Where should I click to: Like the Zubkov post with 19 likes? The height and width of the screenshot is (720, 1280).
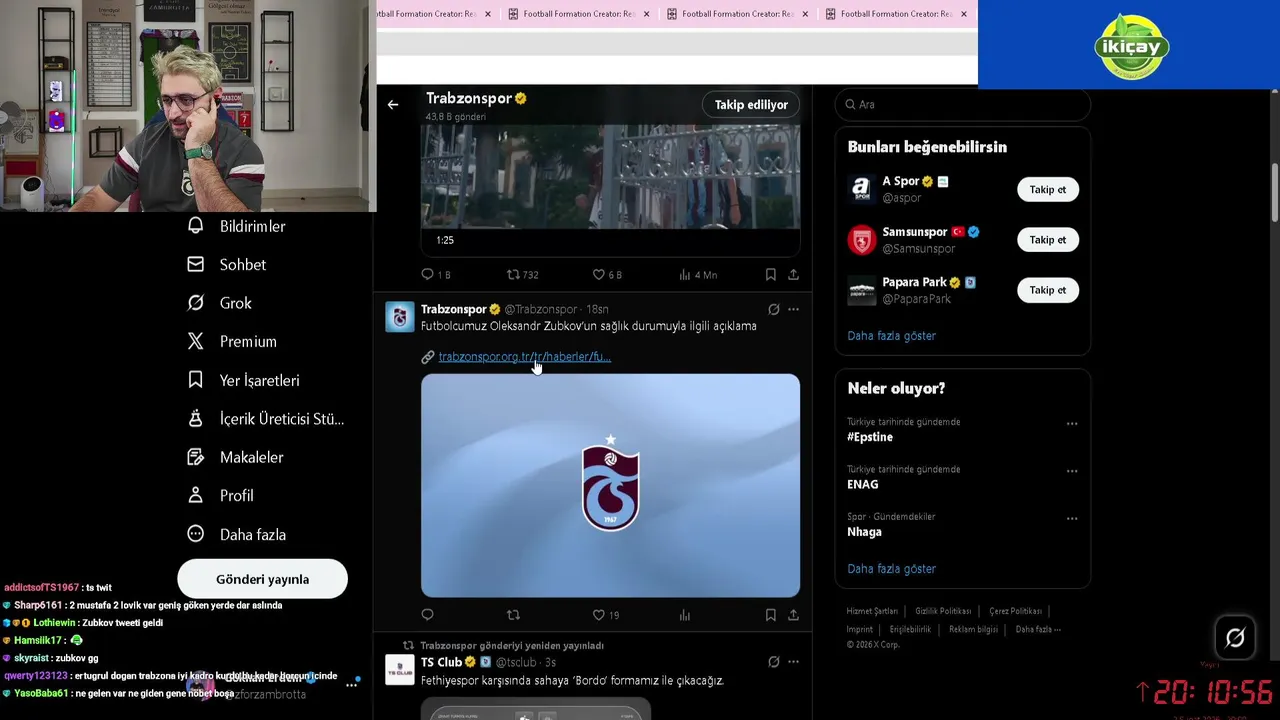[605, 615]
